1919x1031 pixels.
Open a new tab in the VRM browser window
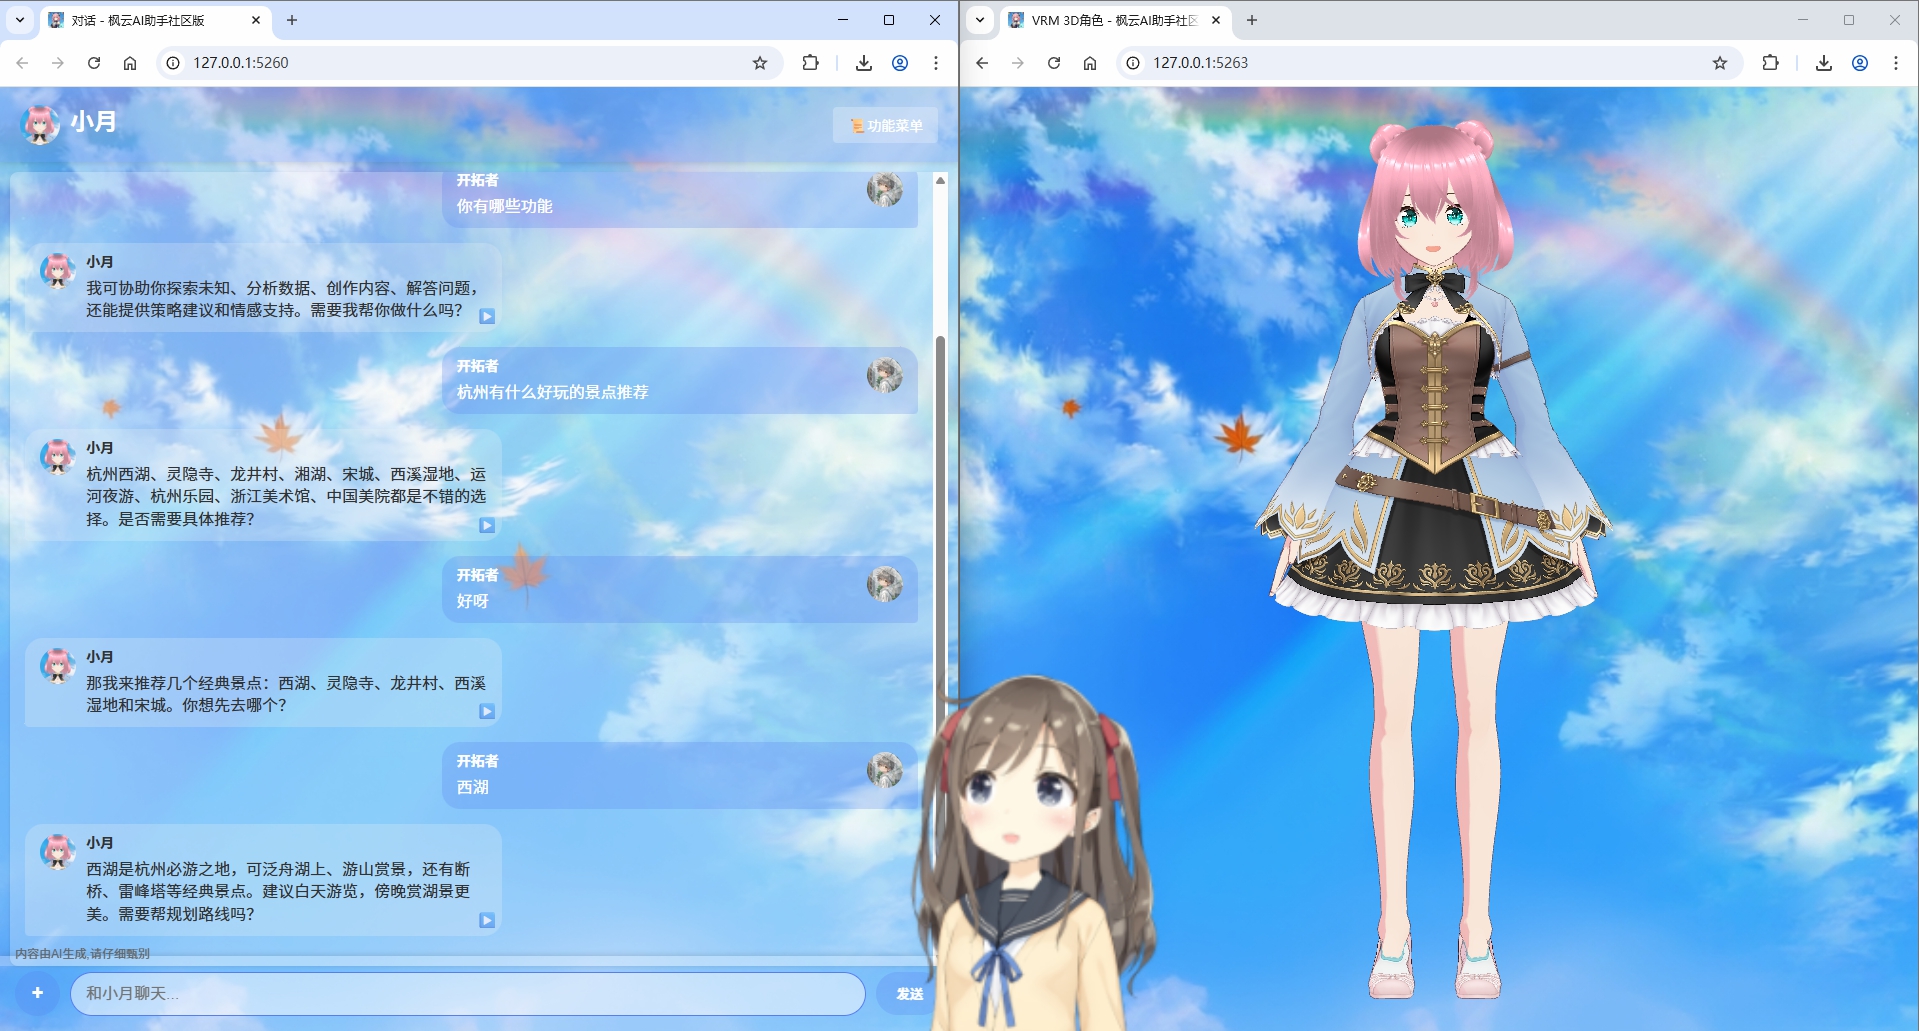tap(1252, 20)
